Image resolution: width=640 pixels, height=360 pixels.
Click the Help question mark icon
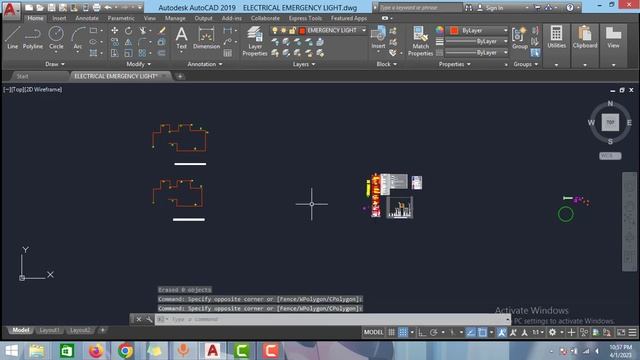coord(570,7)
